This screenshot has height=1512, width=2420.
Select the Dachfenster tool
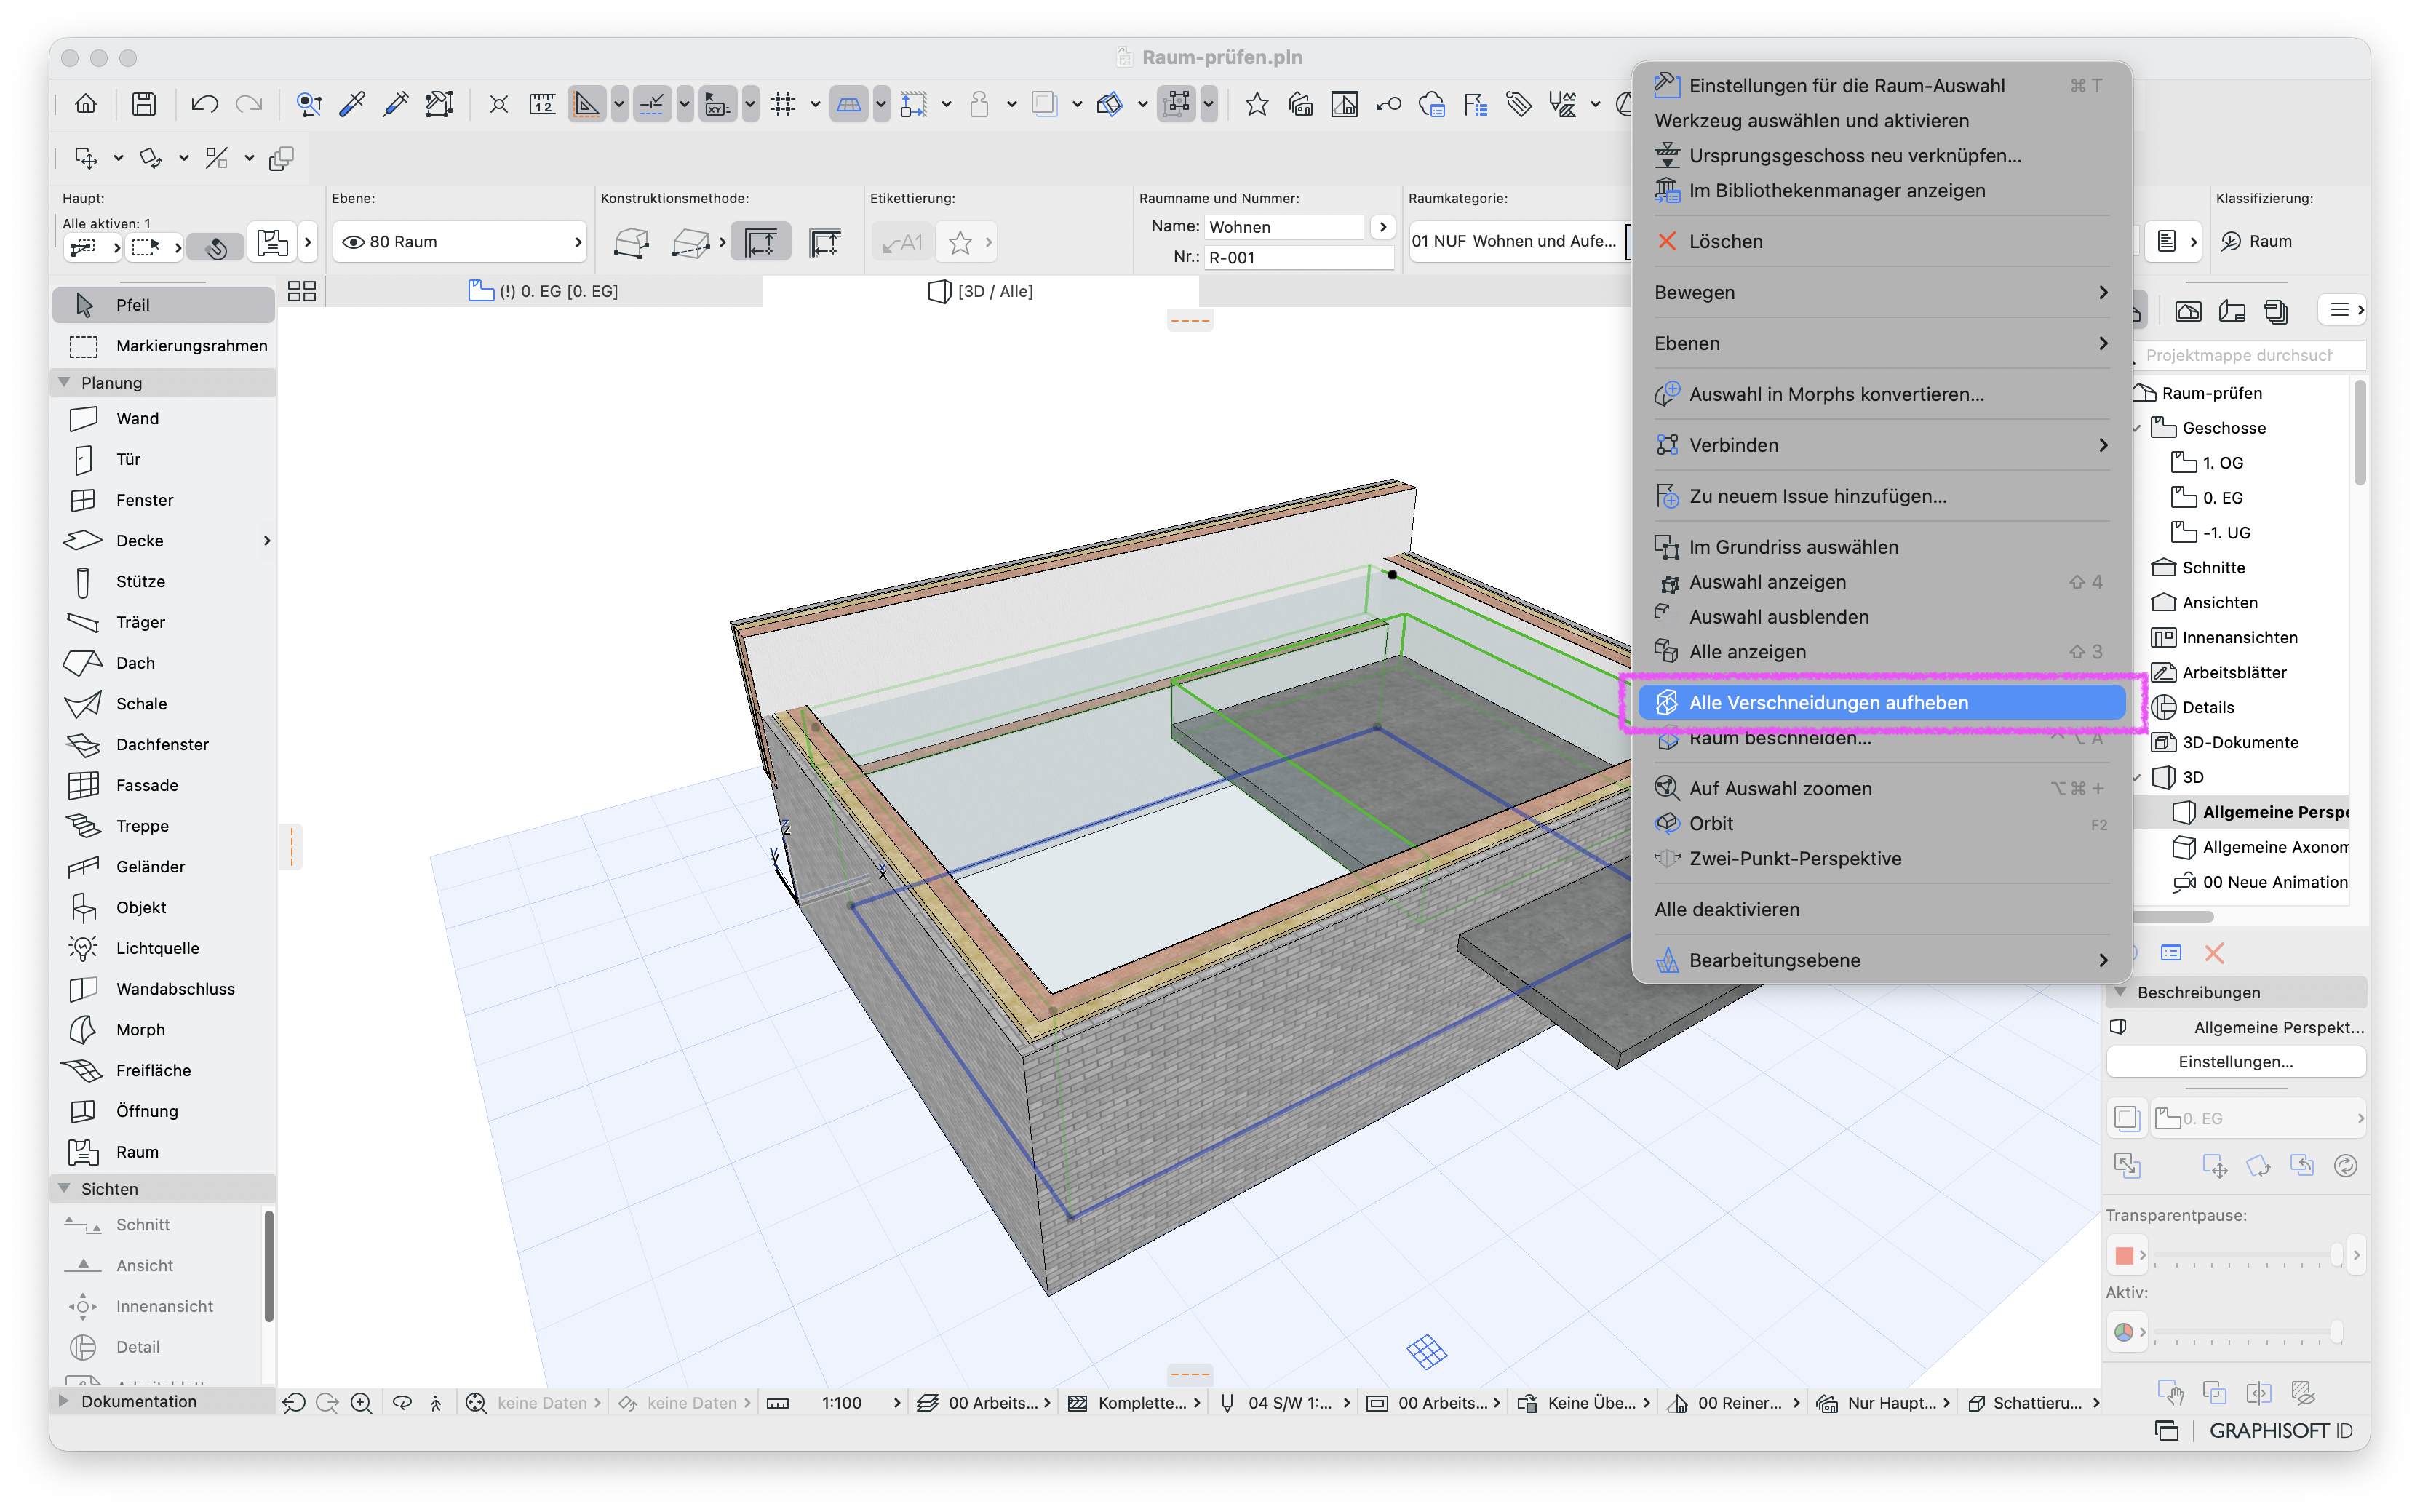coord(163,744)
